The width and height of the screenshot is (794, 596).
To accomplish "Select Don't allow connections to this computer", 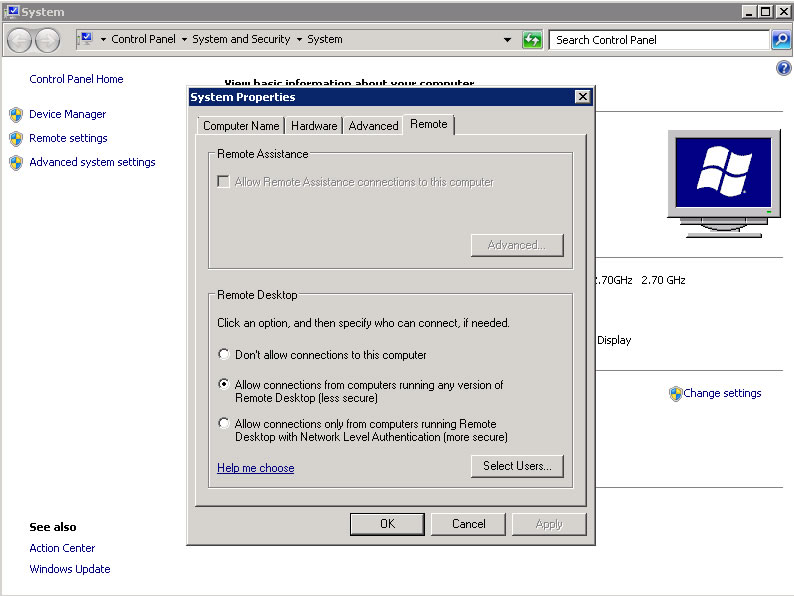I will point(223,354).
